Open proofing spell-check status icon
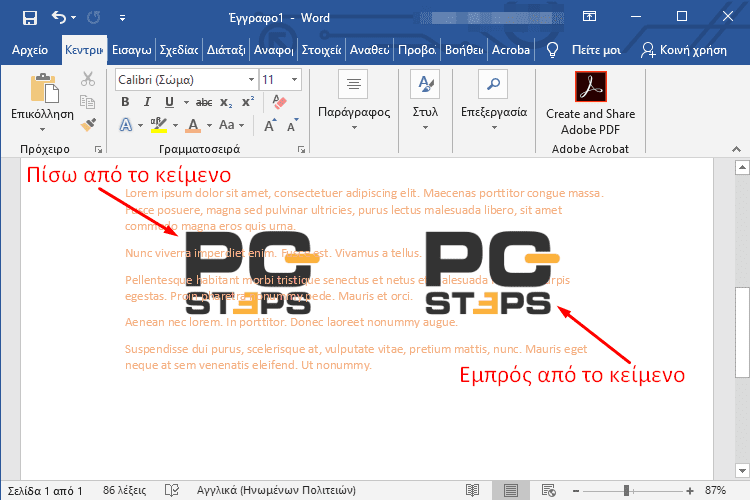 click(172, 490)
